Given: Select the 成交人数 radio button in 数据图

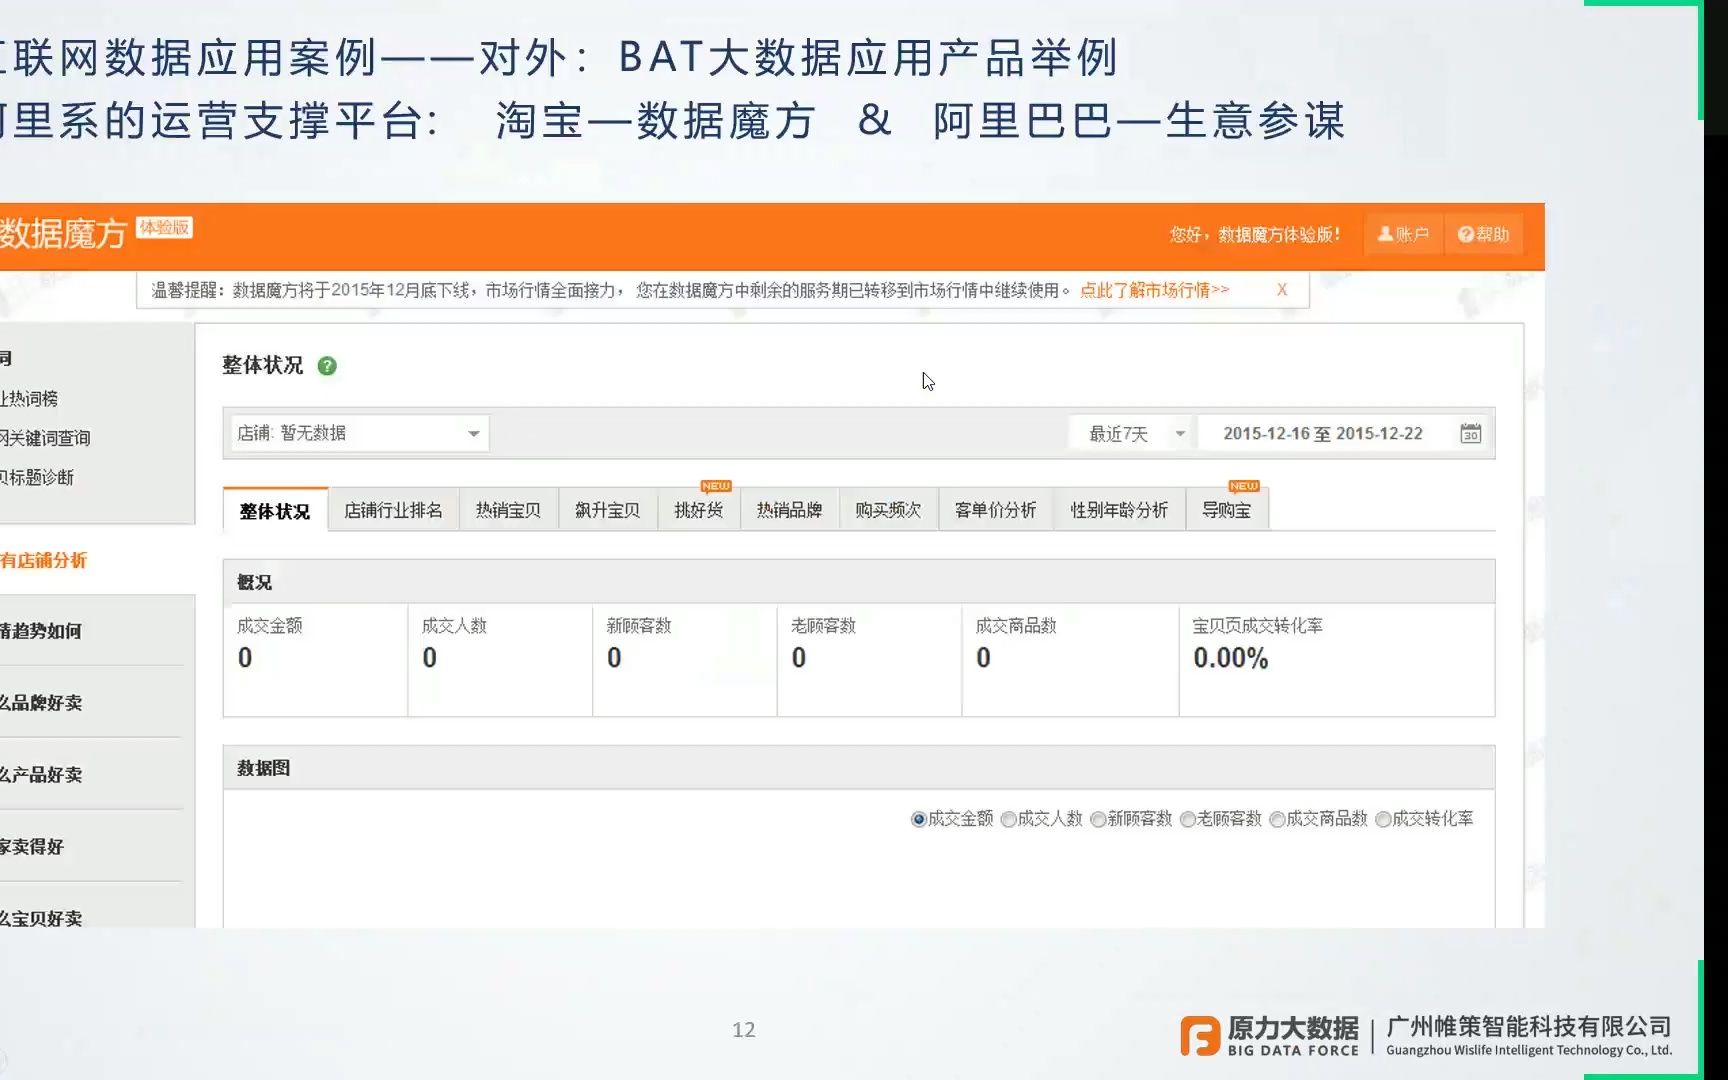Looking at the screenshot, I should point(1009,820).
